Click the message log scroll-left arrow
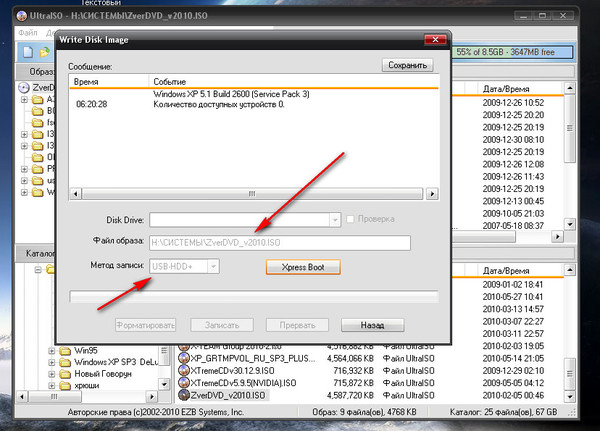The height and width of the screenshot is (431, 600). pos(75,194)
